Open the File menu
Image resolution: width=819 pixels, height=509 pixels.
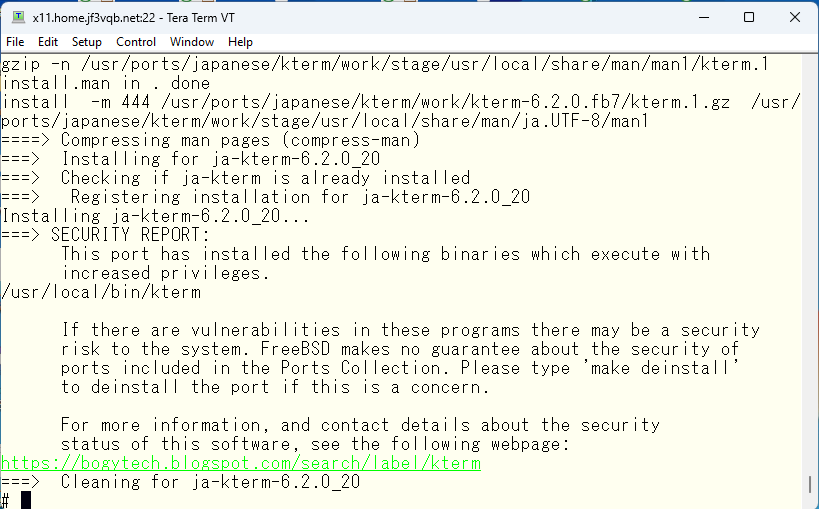point(15,42)
